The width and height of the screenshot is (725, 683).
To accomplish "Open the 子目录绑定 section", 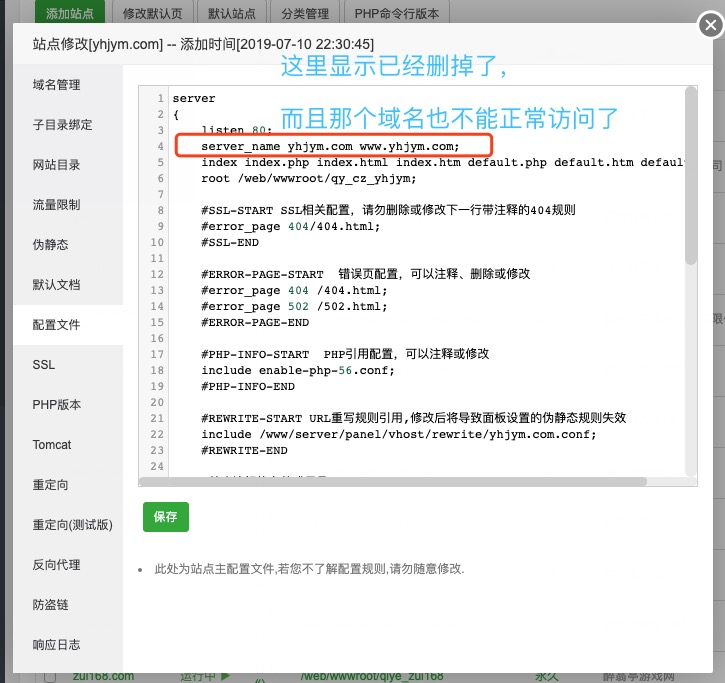I will 62,125.
